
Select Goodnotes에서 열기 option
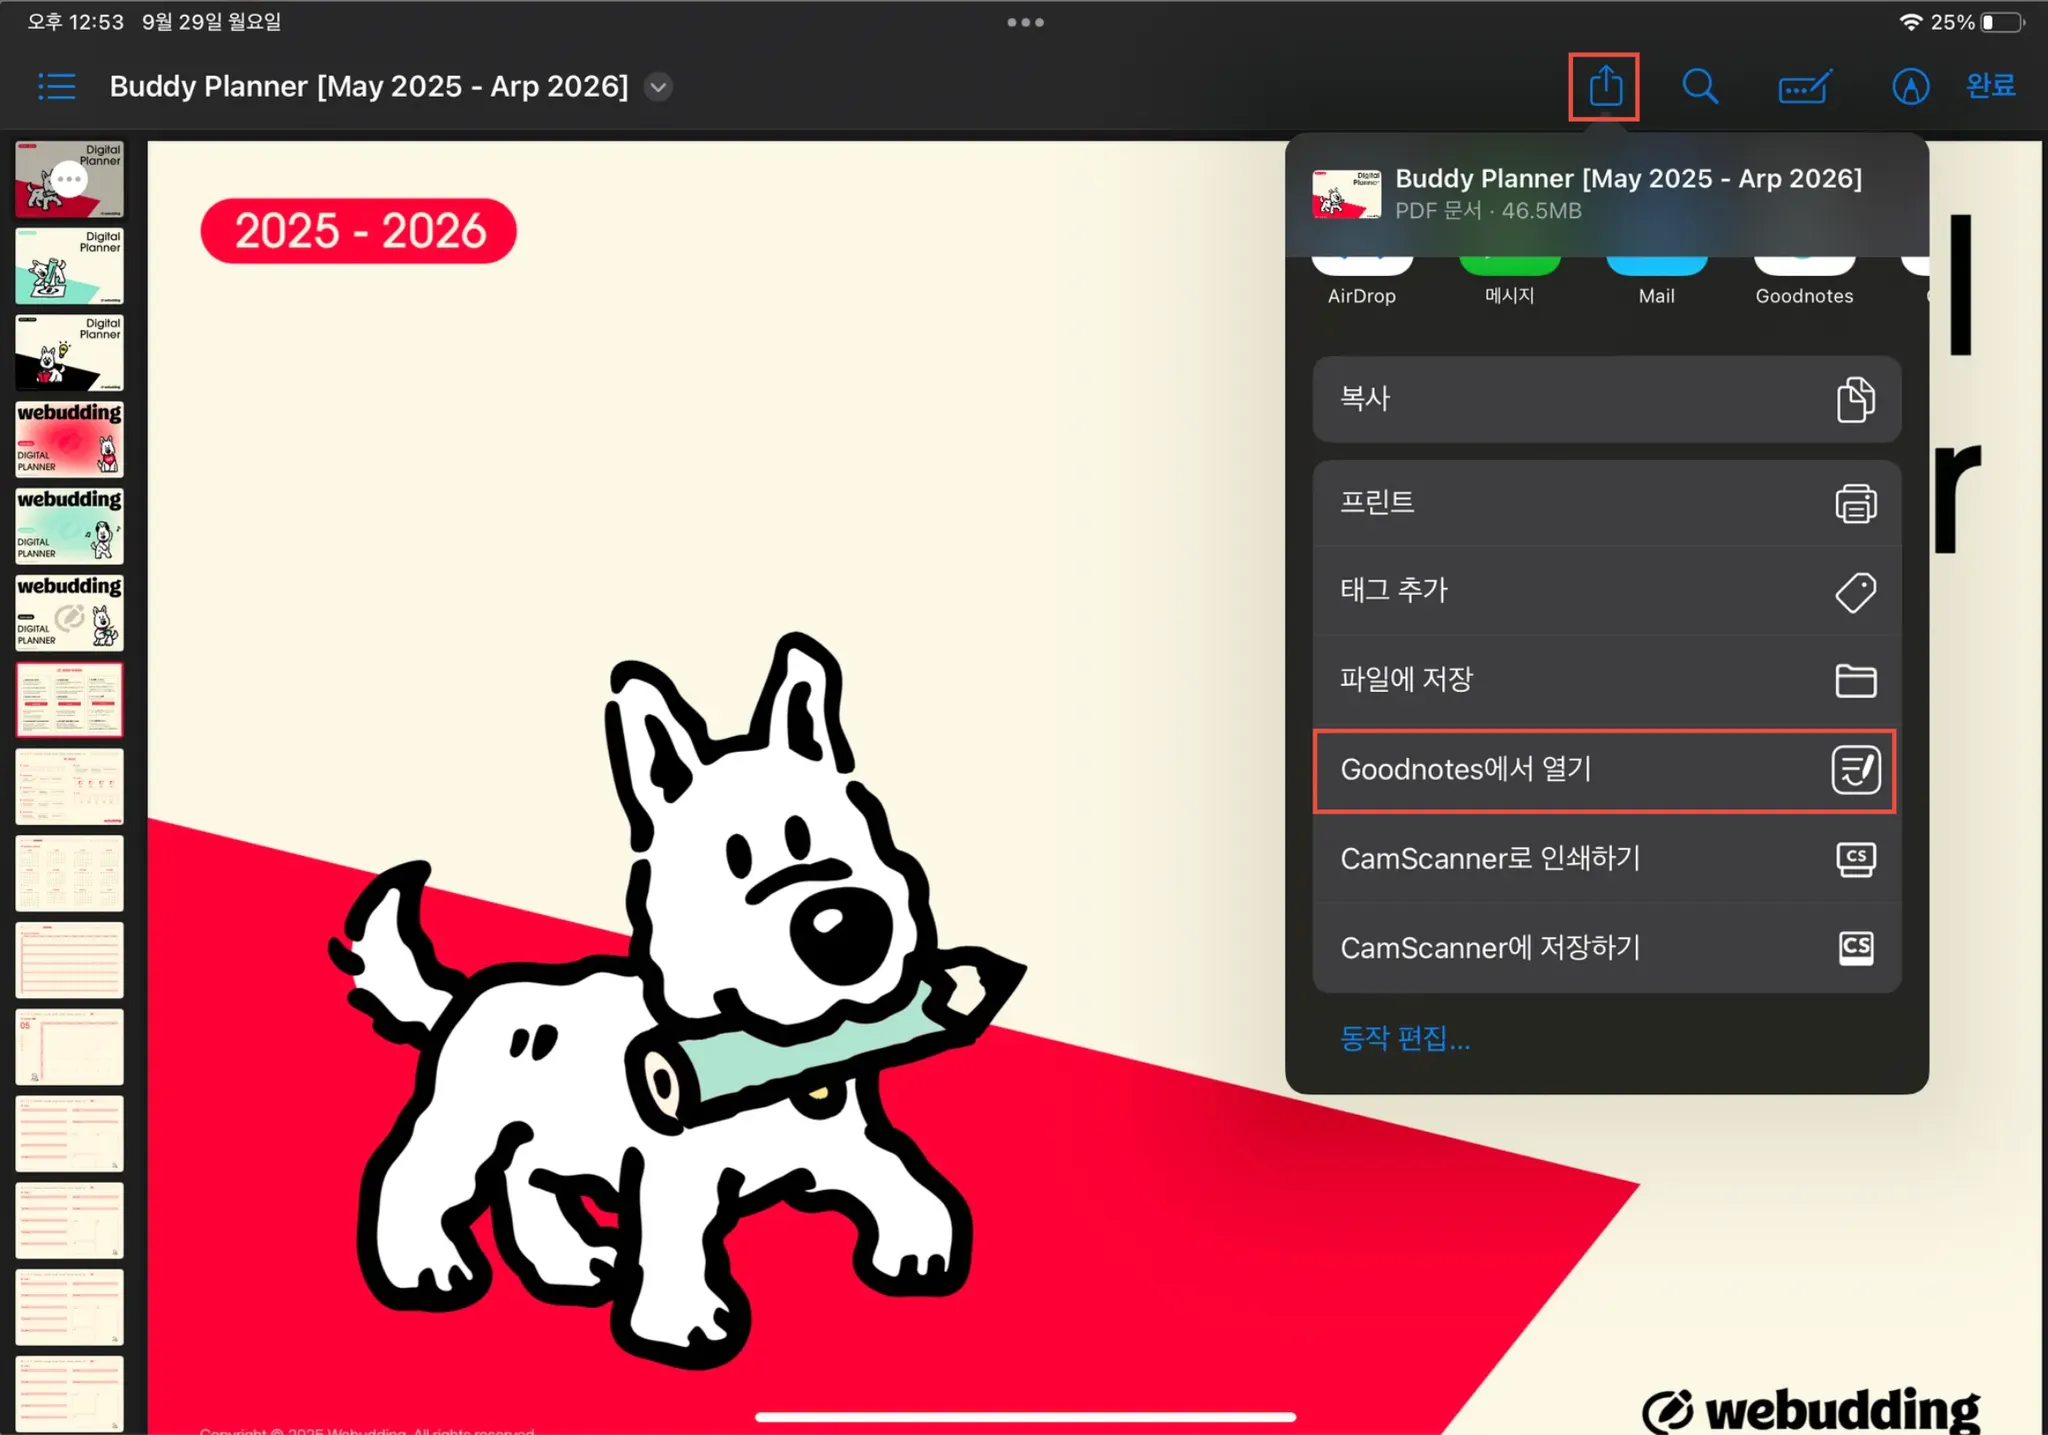[x=1604, y=770]
